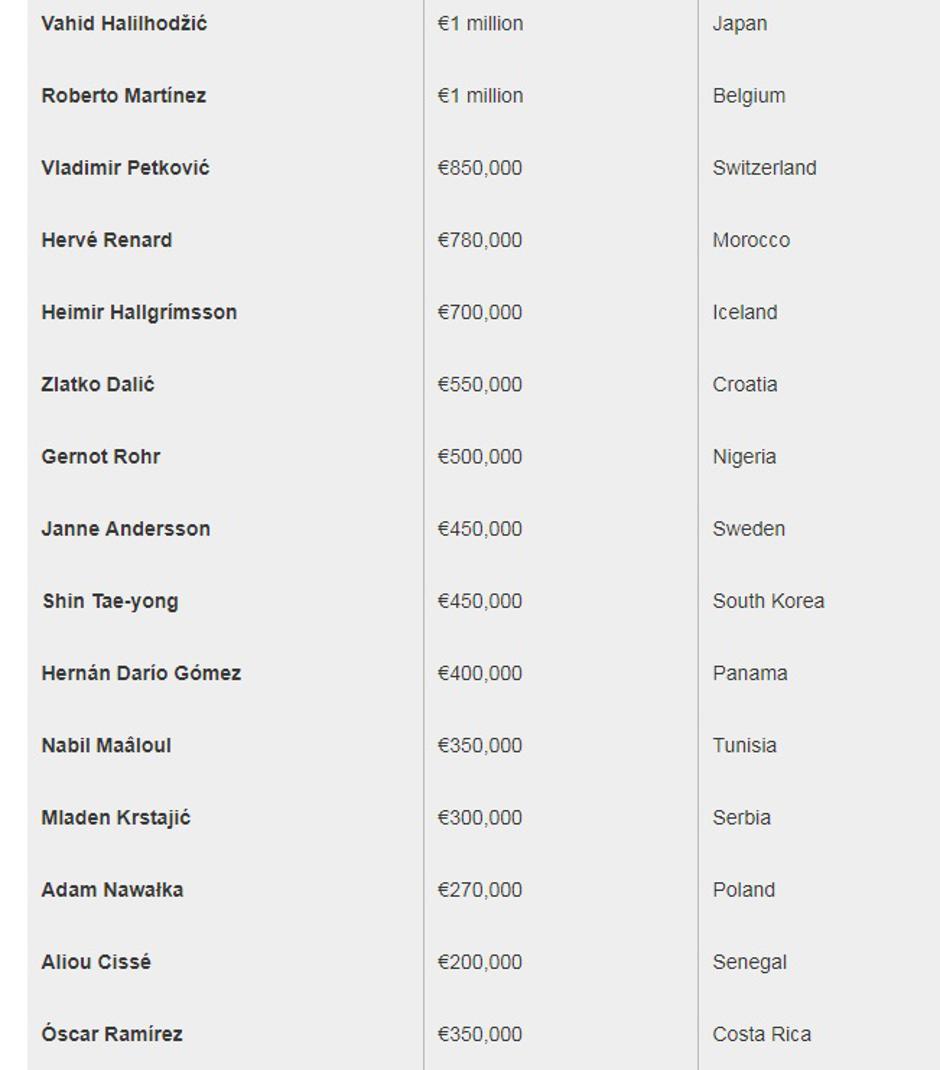Click Heimir Hallgrímsson in the list
940x1070 pixels.
point(139,312)
